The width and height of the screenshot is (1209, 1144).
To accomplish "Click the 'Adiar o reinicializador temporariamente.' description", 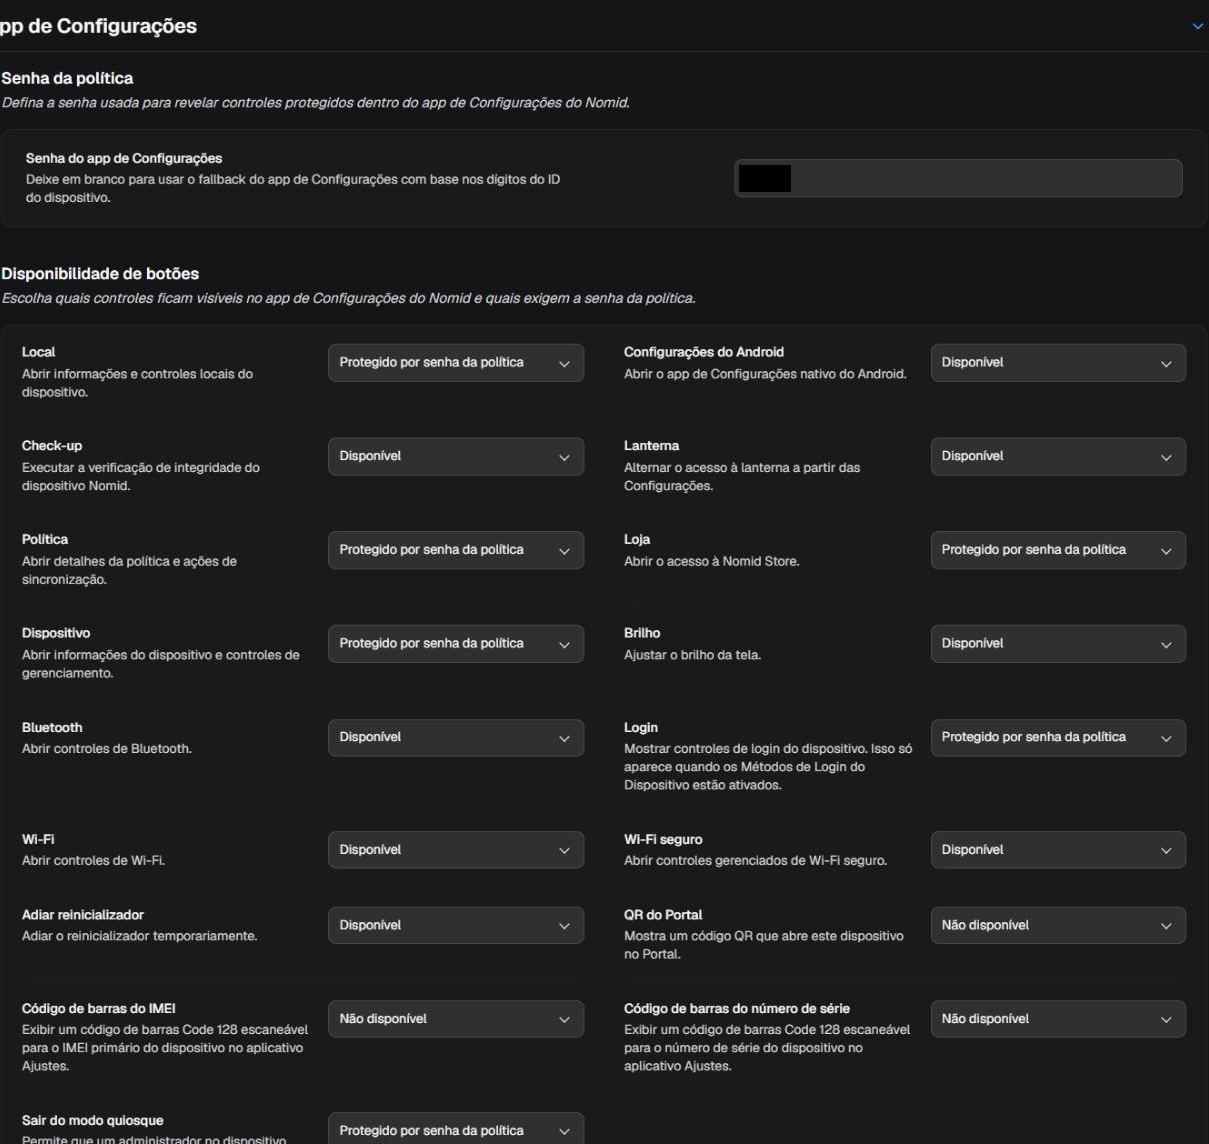I will click(x=140, y=936).
